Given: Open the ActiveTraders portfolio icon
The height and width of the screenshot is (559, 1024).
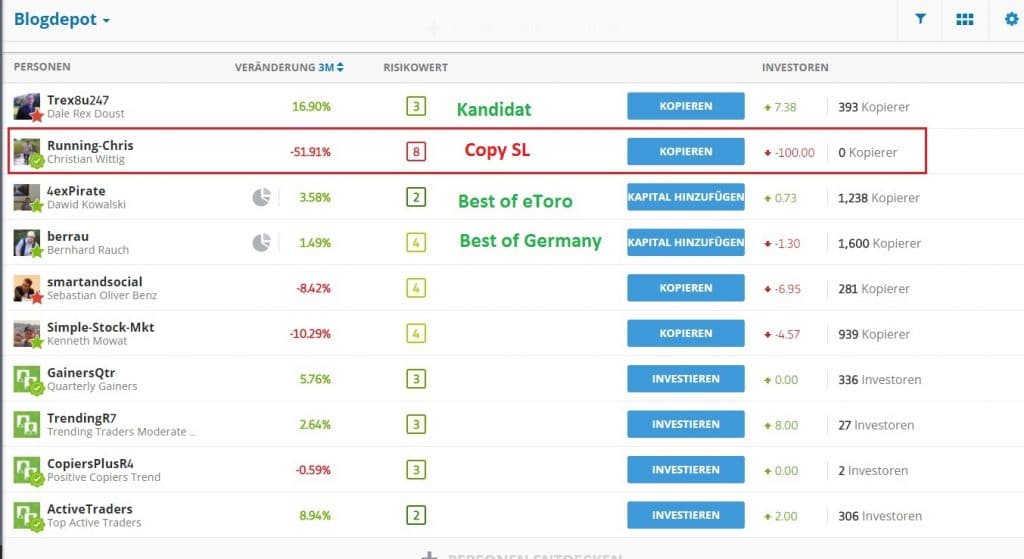Looking at the screenshot, I should [27, 515].
